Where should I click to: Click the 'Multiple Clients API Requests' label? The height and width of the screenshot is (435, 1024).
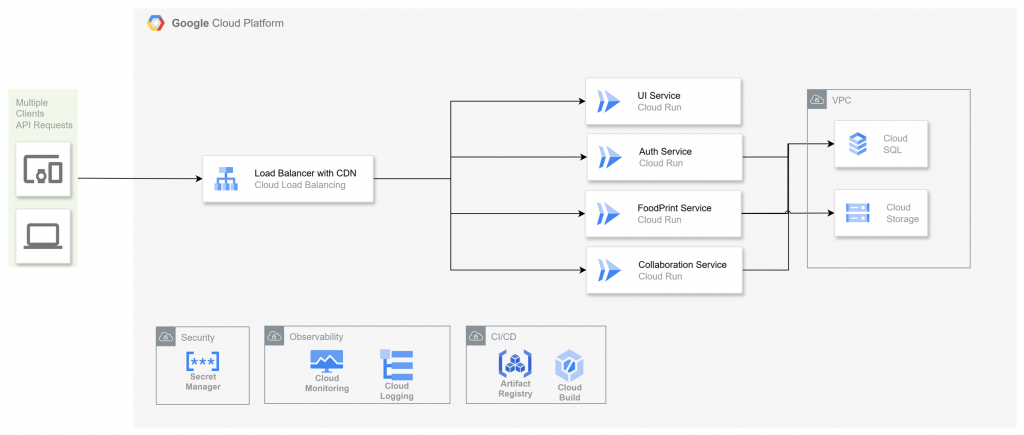pos(44,114)
